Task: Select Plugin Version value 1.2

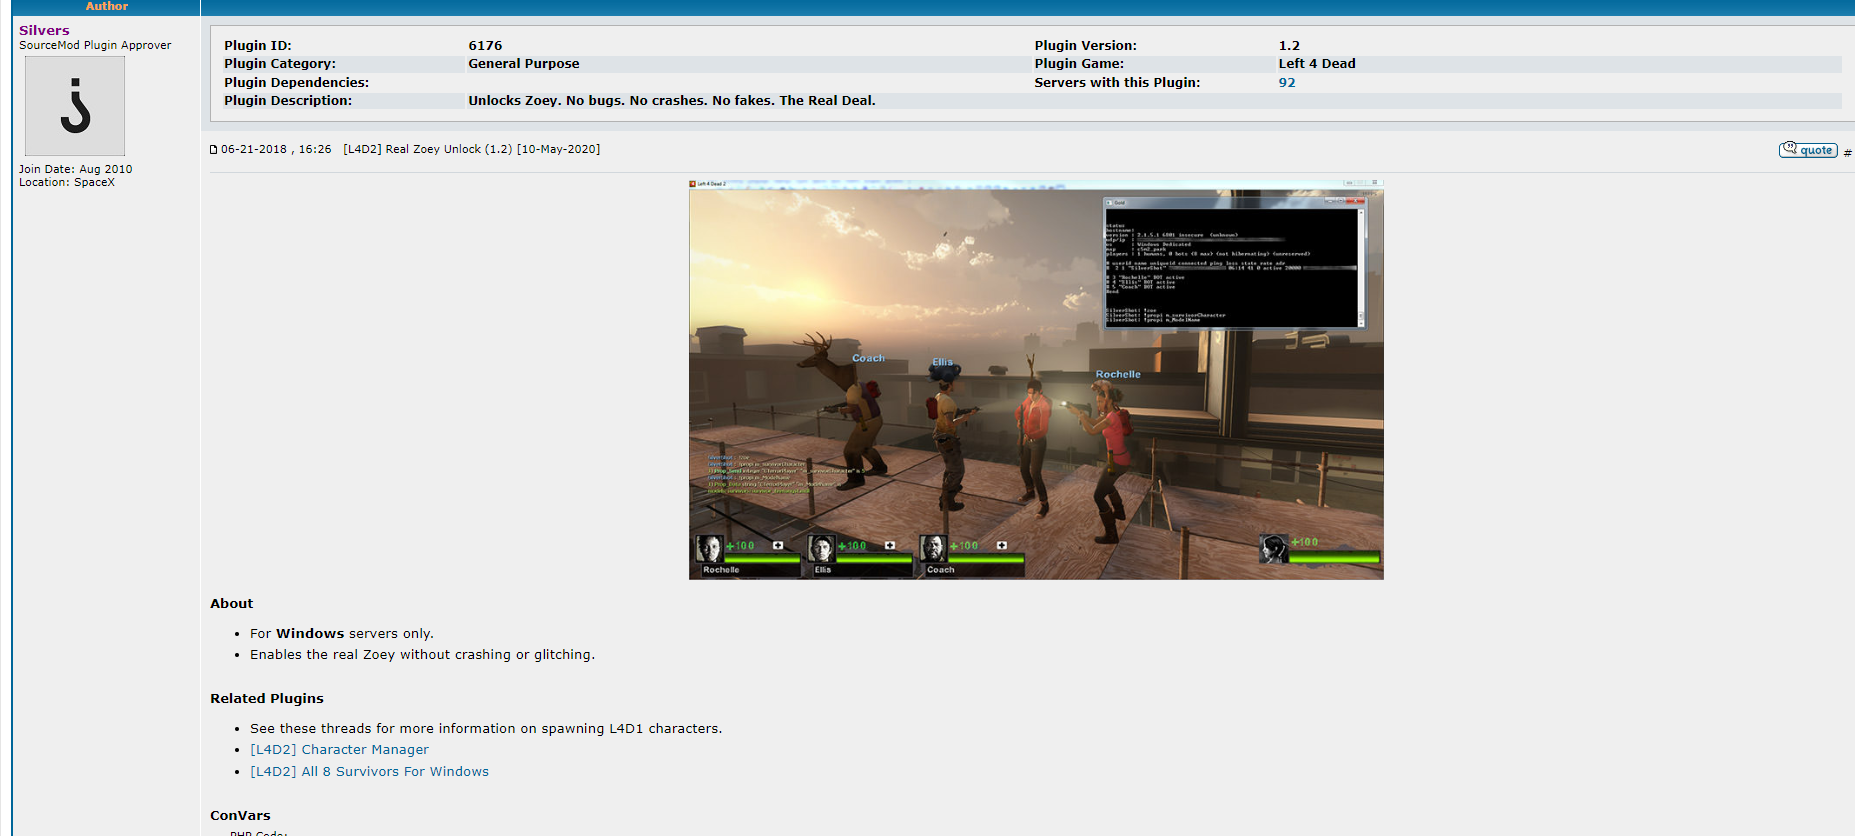Action: pos(1289,46)
